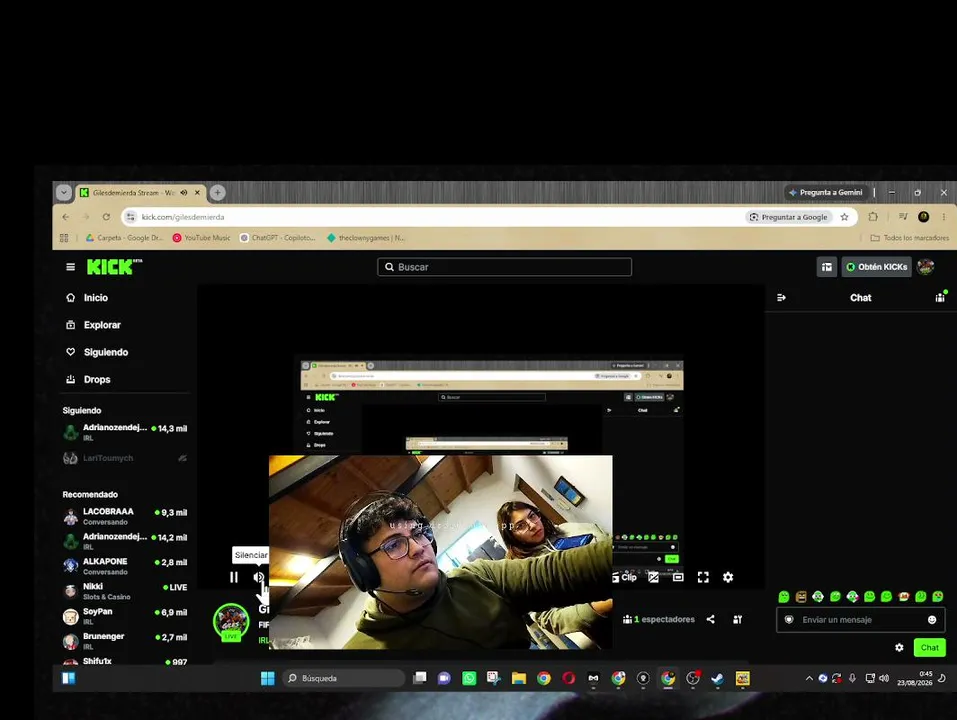Viewport: 957px width, 720px height.
Task: Open Chrome tab search dropdown arrow
Action: coord(63,193)
